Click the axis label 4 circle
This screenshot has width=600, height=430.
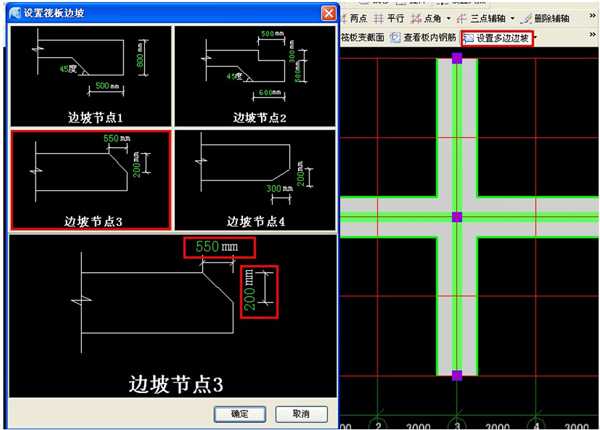[x=536, y=423]
